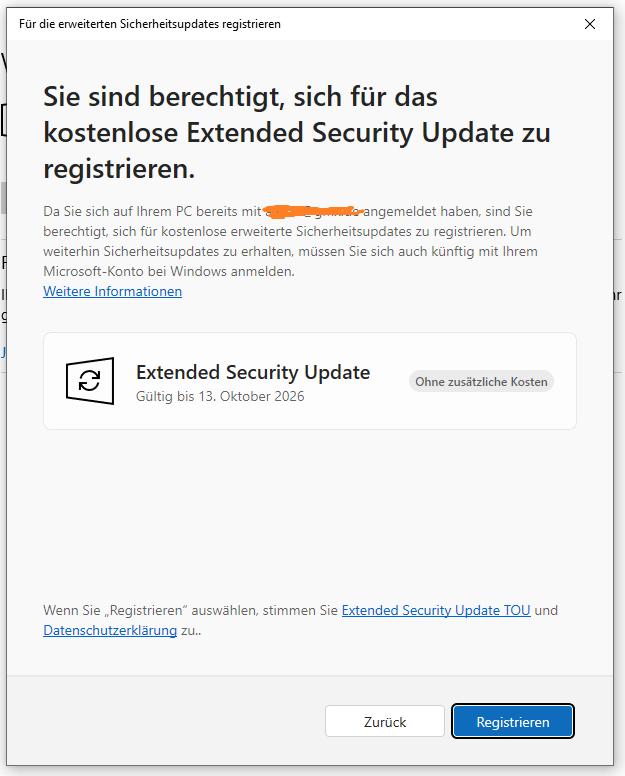Click the heading line kostenlose Extended Security Update
The image size is (625, 776).
(x=297, y=133)
